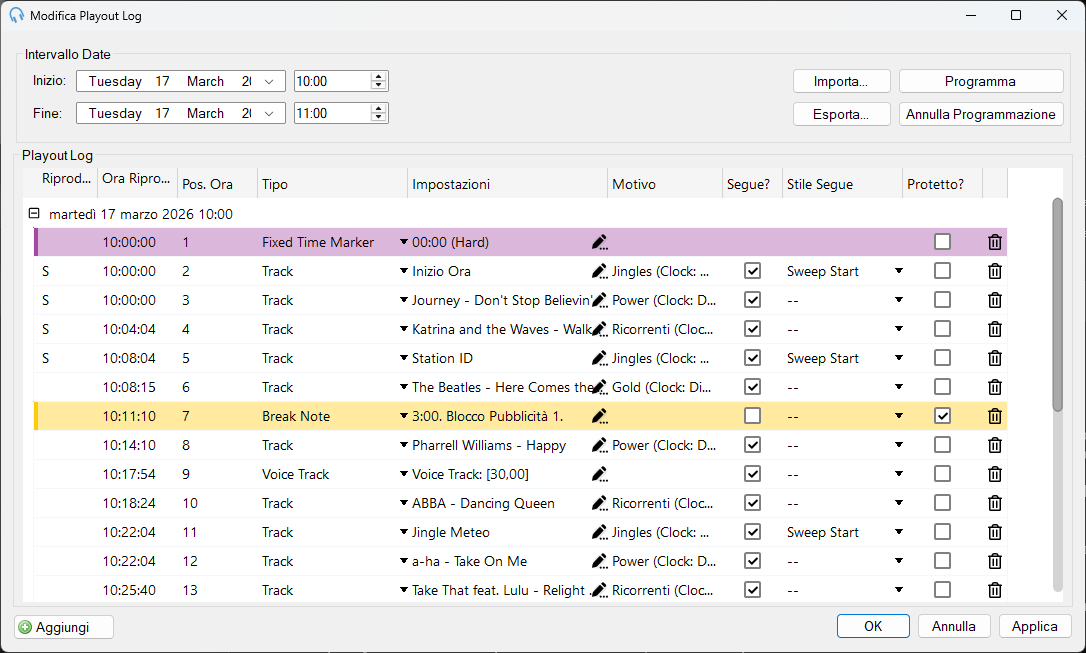
Task: Delete the Voice Track row
Action: 995,474
